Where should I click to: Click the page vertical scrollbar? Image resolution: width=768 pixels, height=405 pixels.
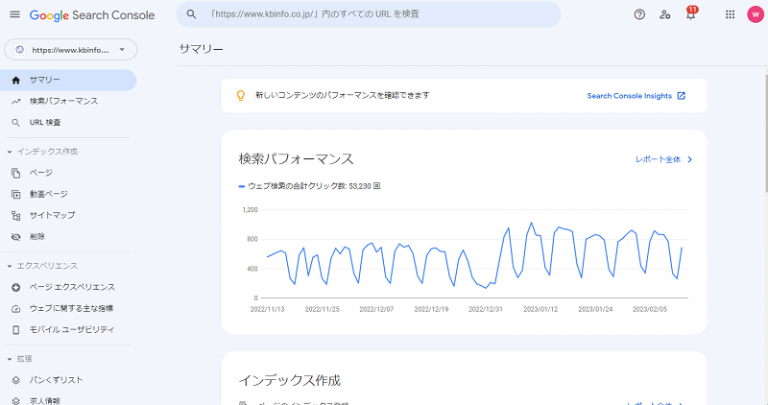click(x=766, y=135)
